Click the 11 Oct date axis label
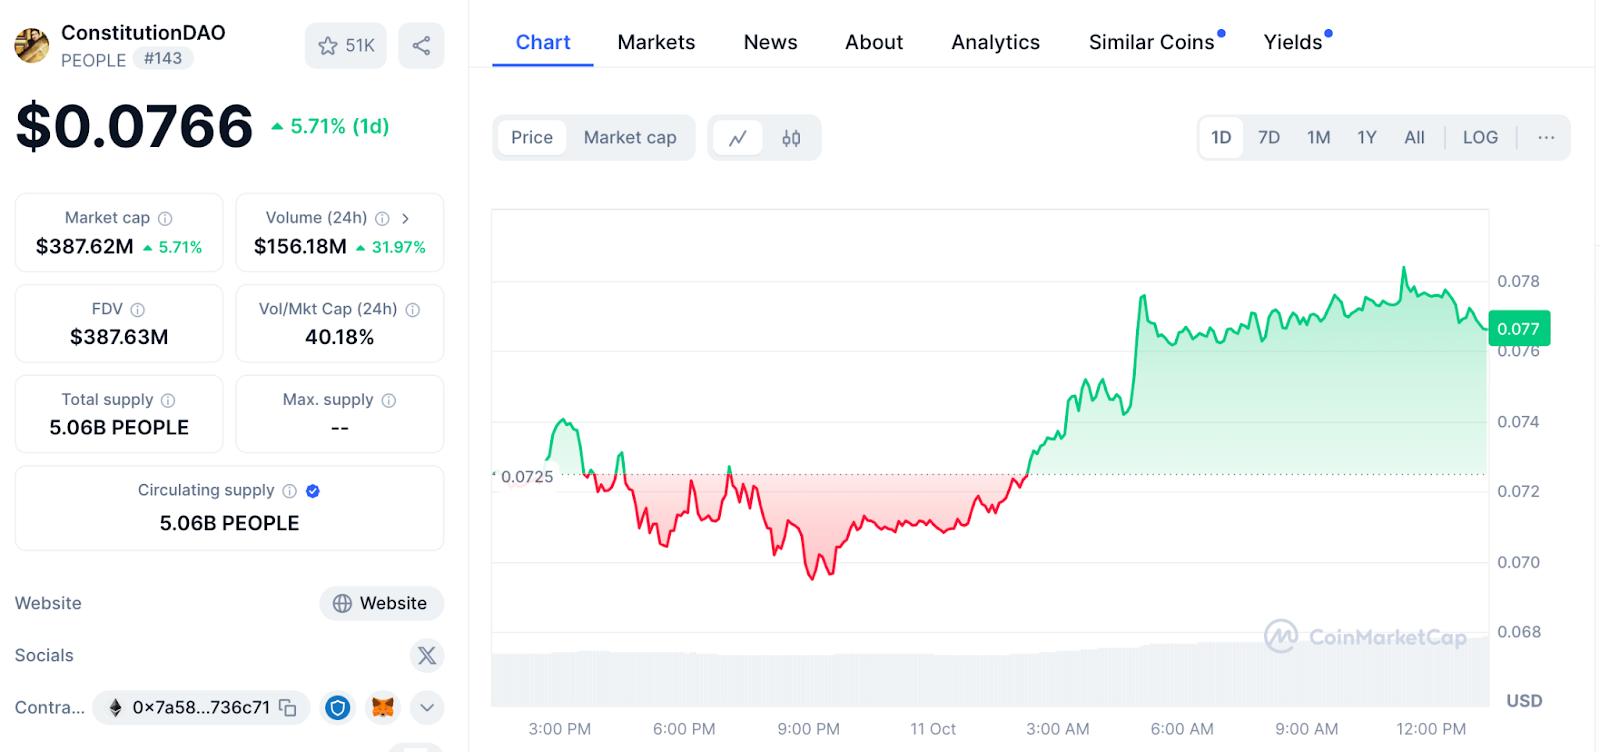Viewport: 1600px width, 752px height. (x=933, y=729)
